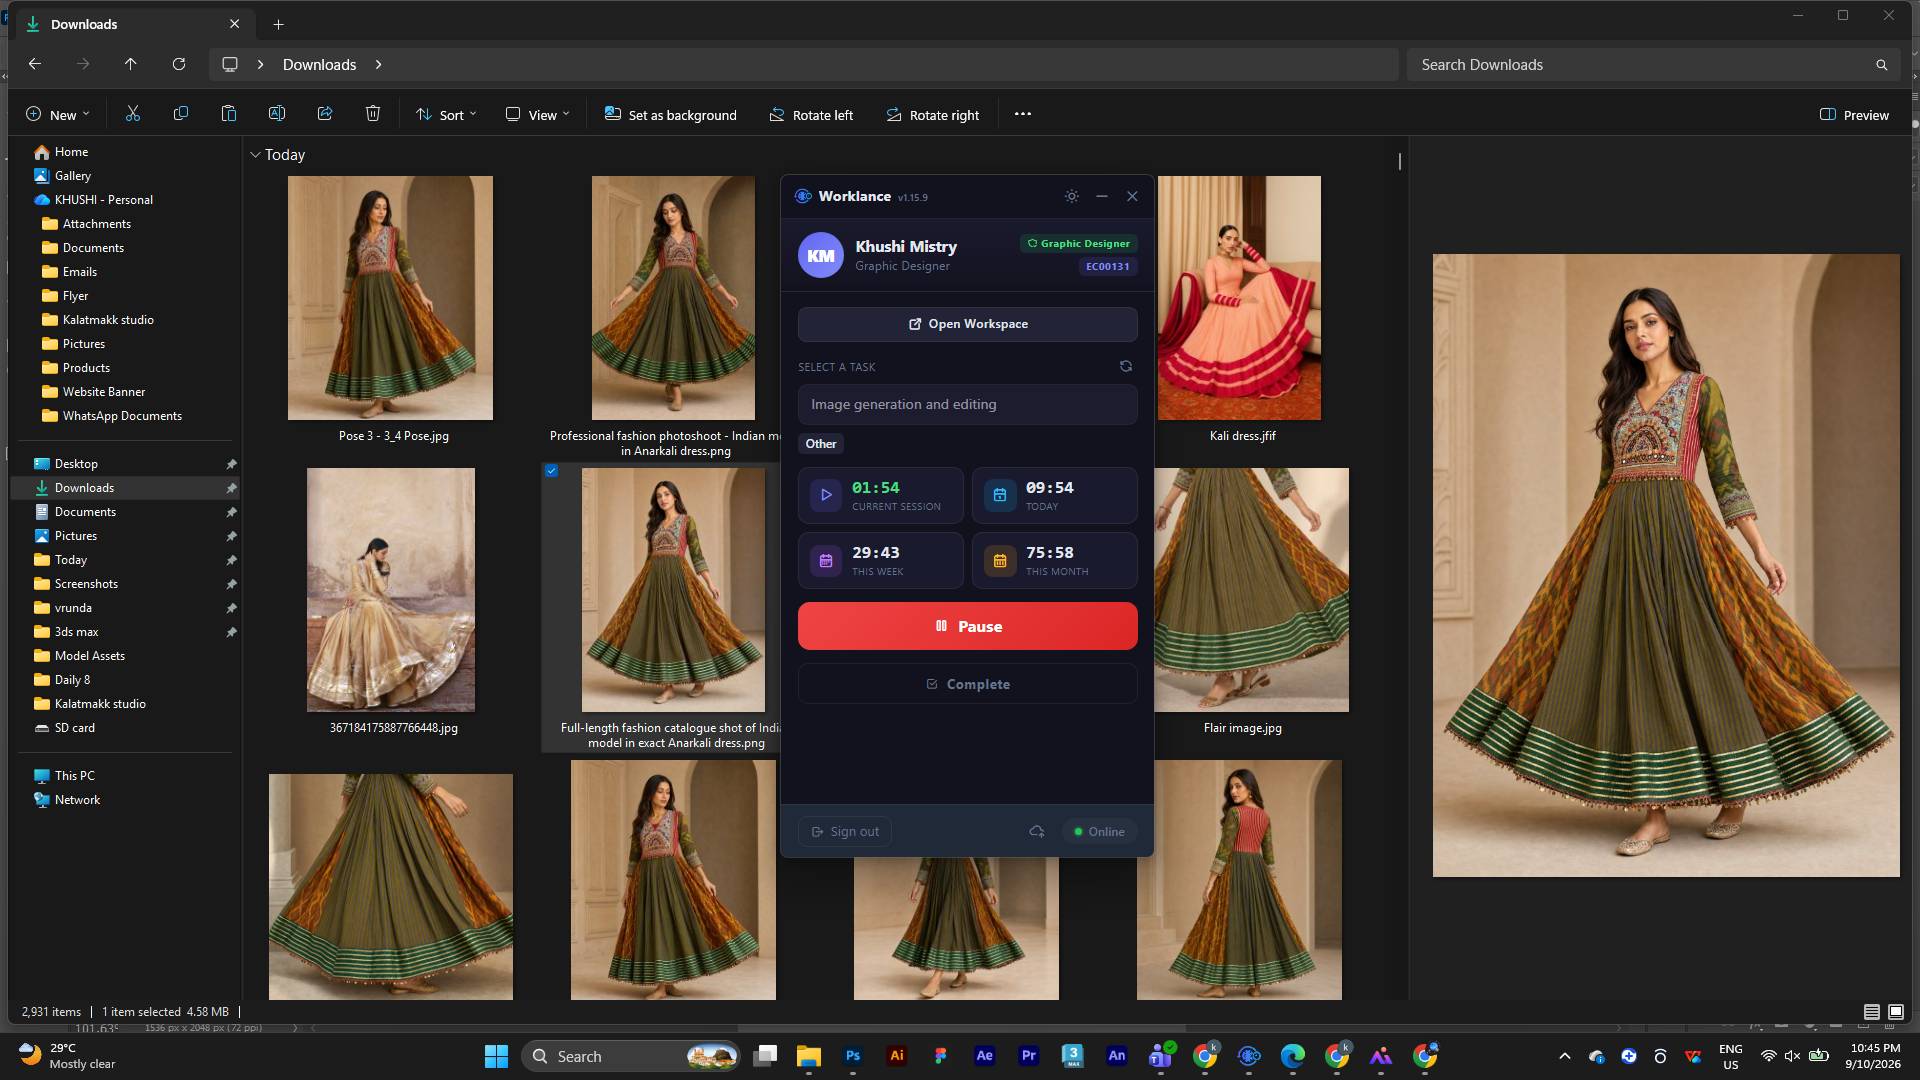Click the Worklance cloud sync icon
This screenshot has width=1920, height=1080.
click(1037, 831)
